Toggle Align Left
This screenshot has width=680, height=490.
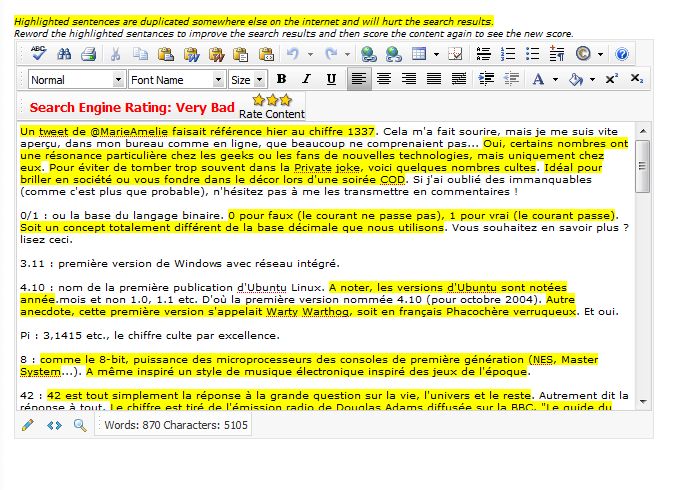coord(359,79)
